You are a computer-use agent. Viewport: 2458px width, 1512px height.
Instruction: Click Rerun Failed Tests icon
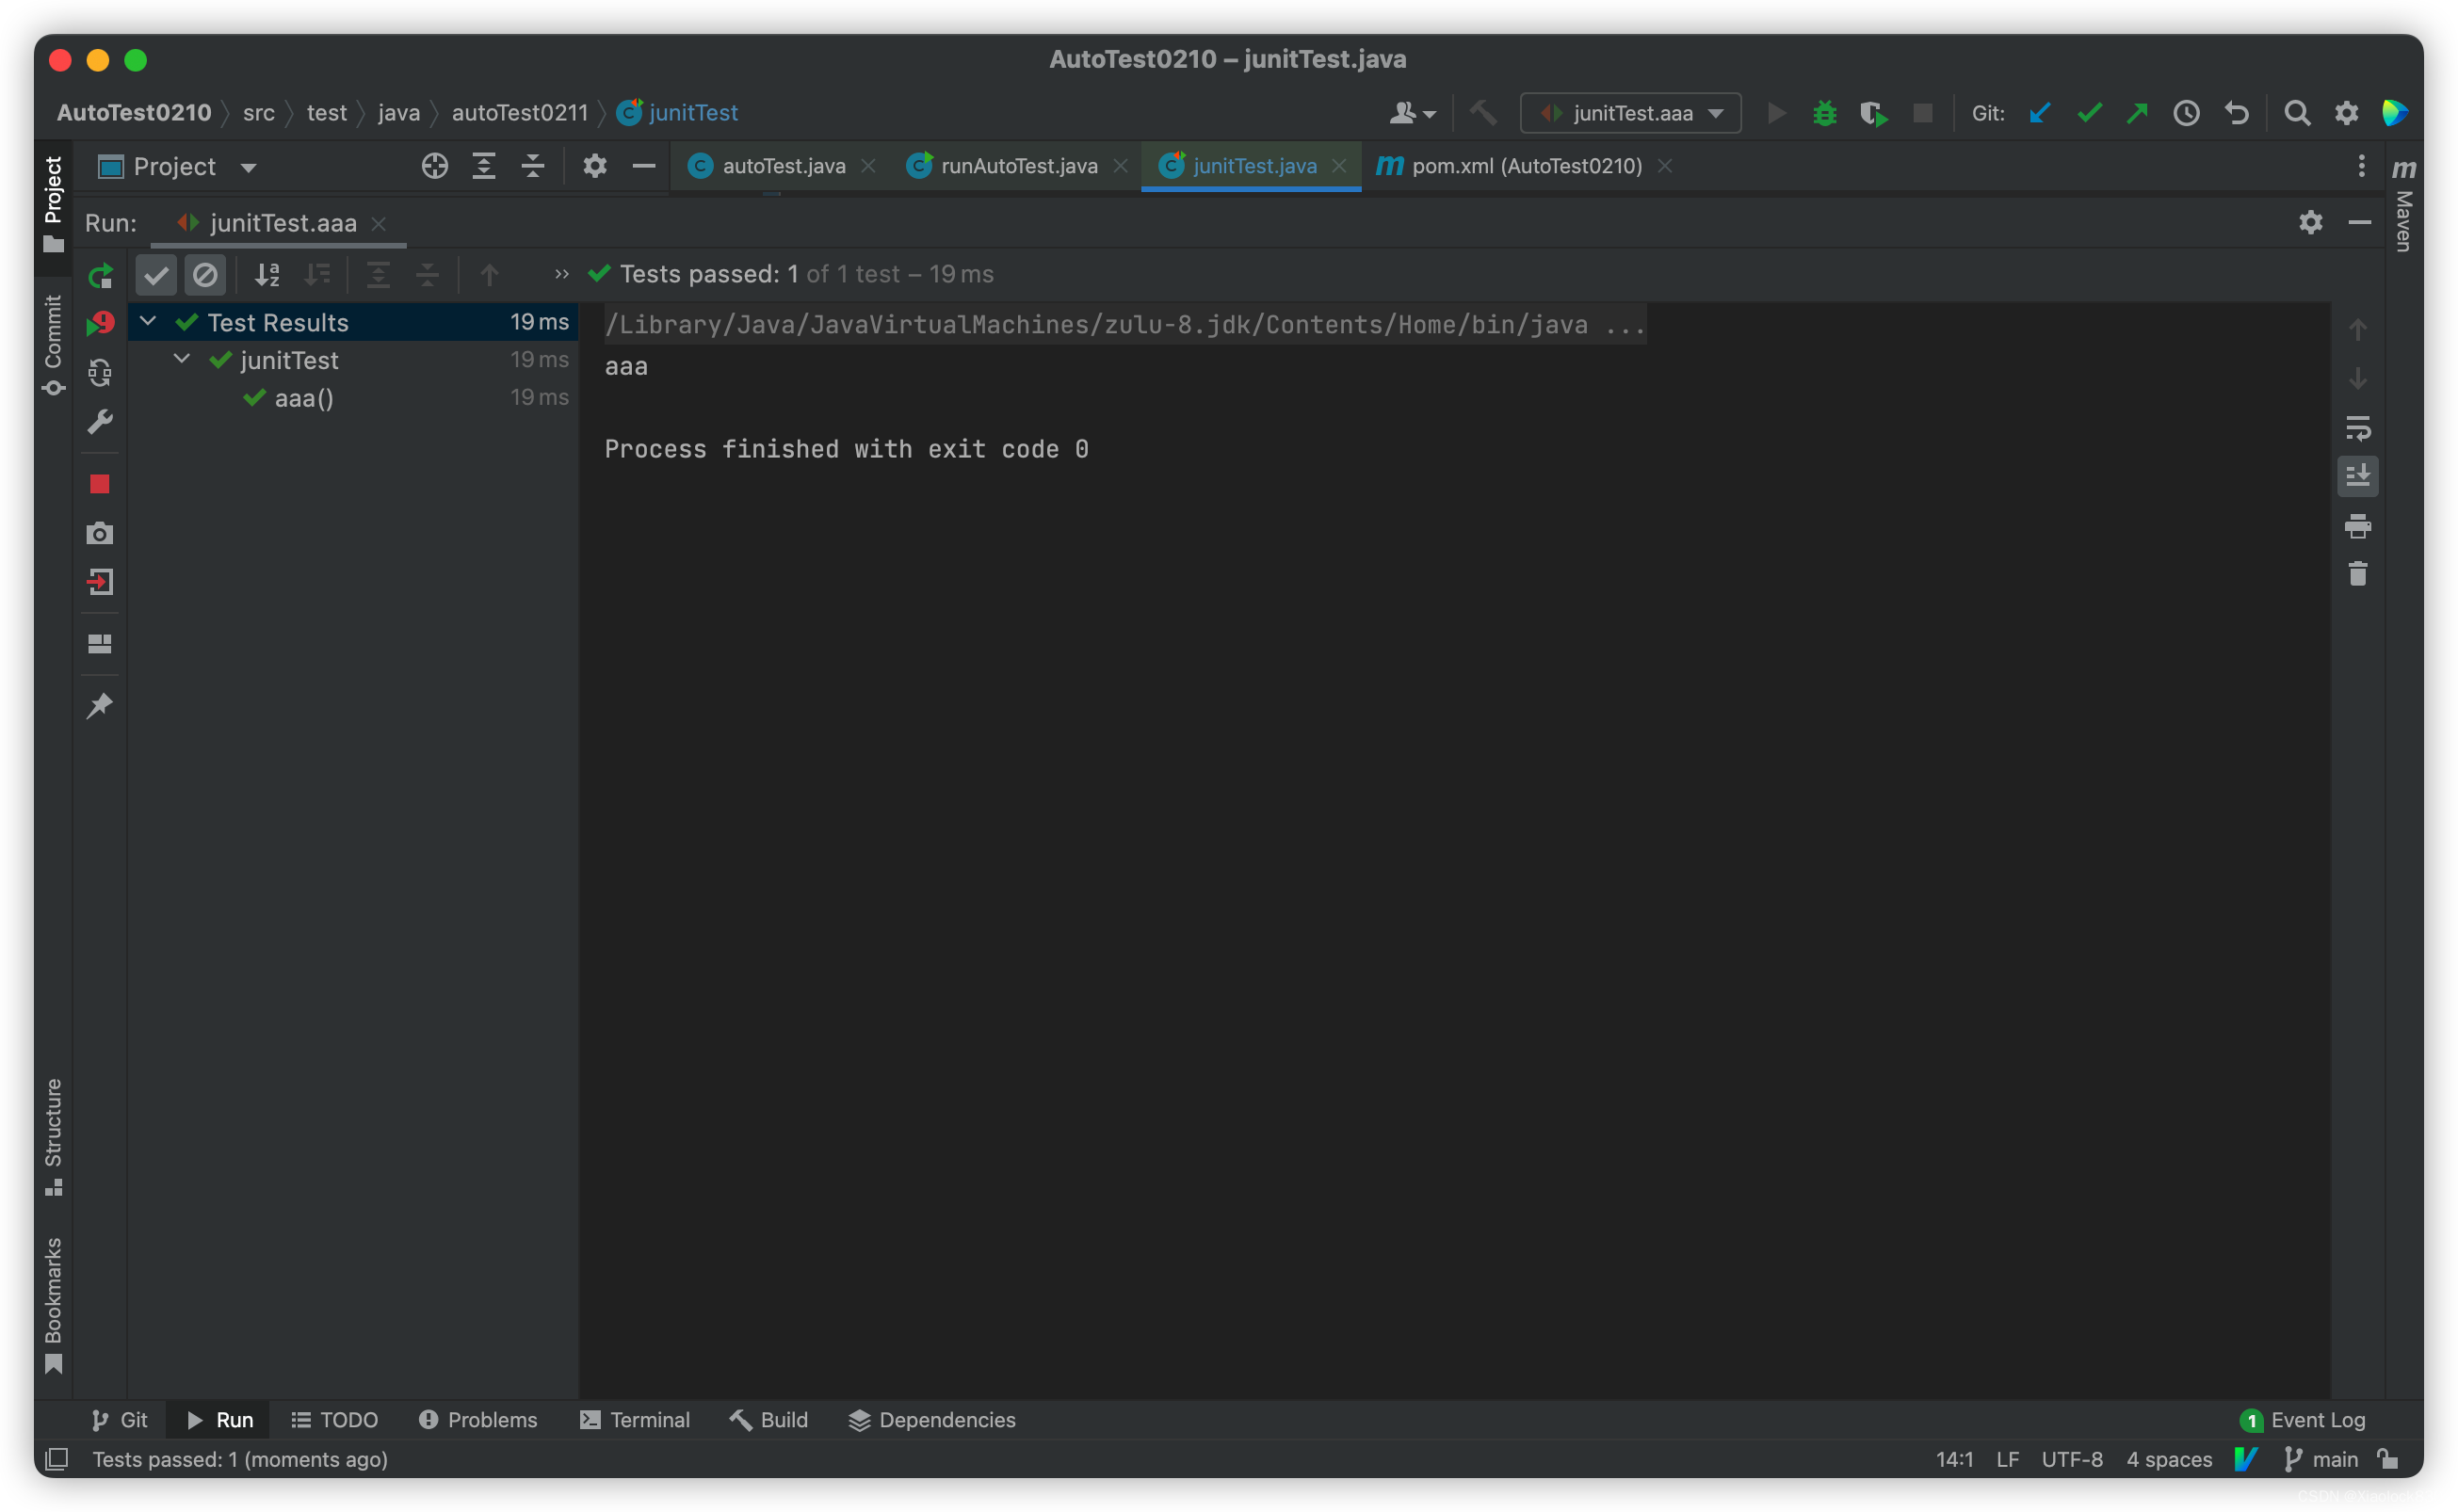coord(100,324)
